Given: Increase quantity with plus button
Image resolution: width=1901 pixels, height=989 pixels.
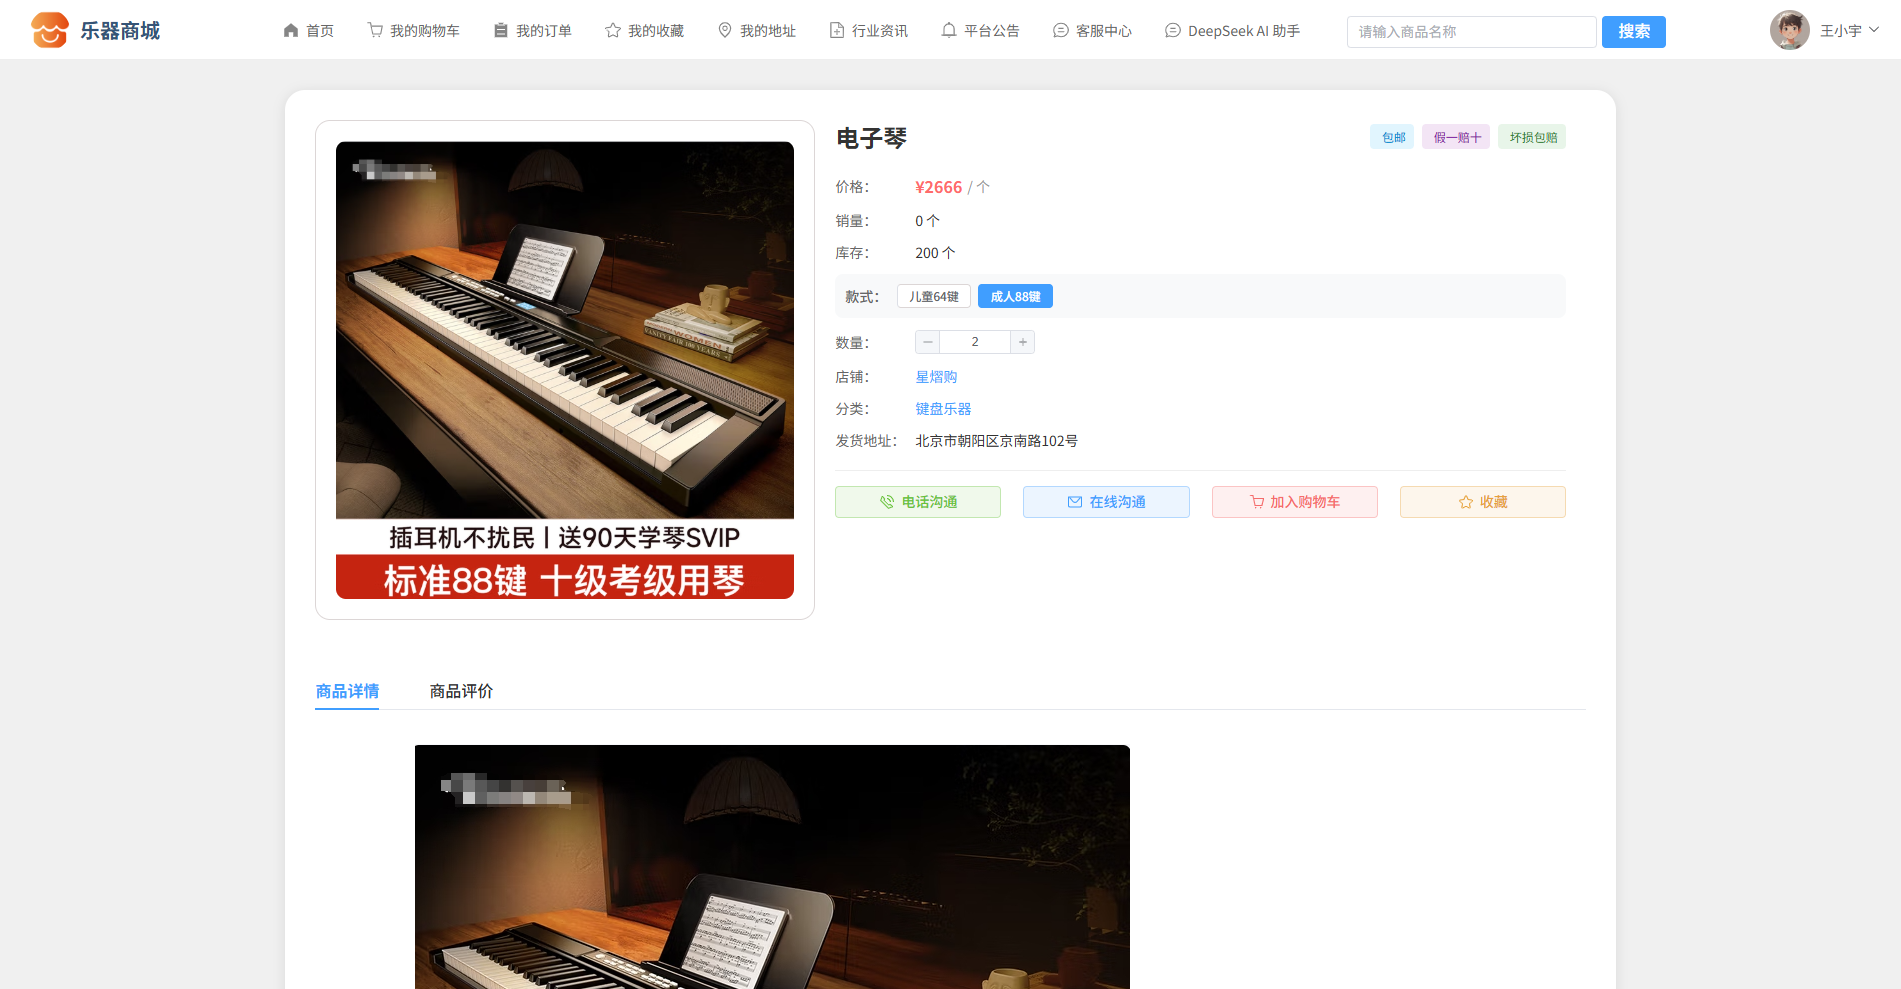Looking at the screenshot, I should [1022, 342].
